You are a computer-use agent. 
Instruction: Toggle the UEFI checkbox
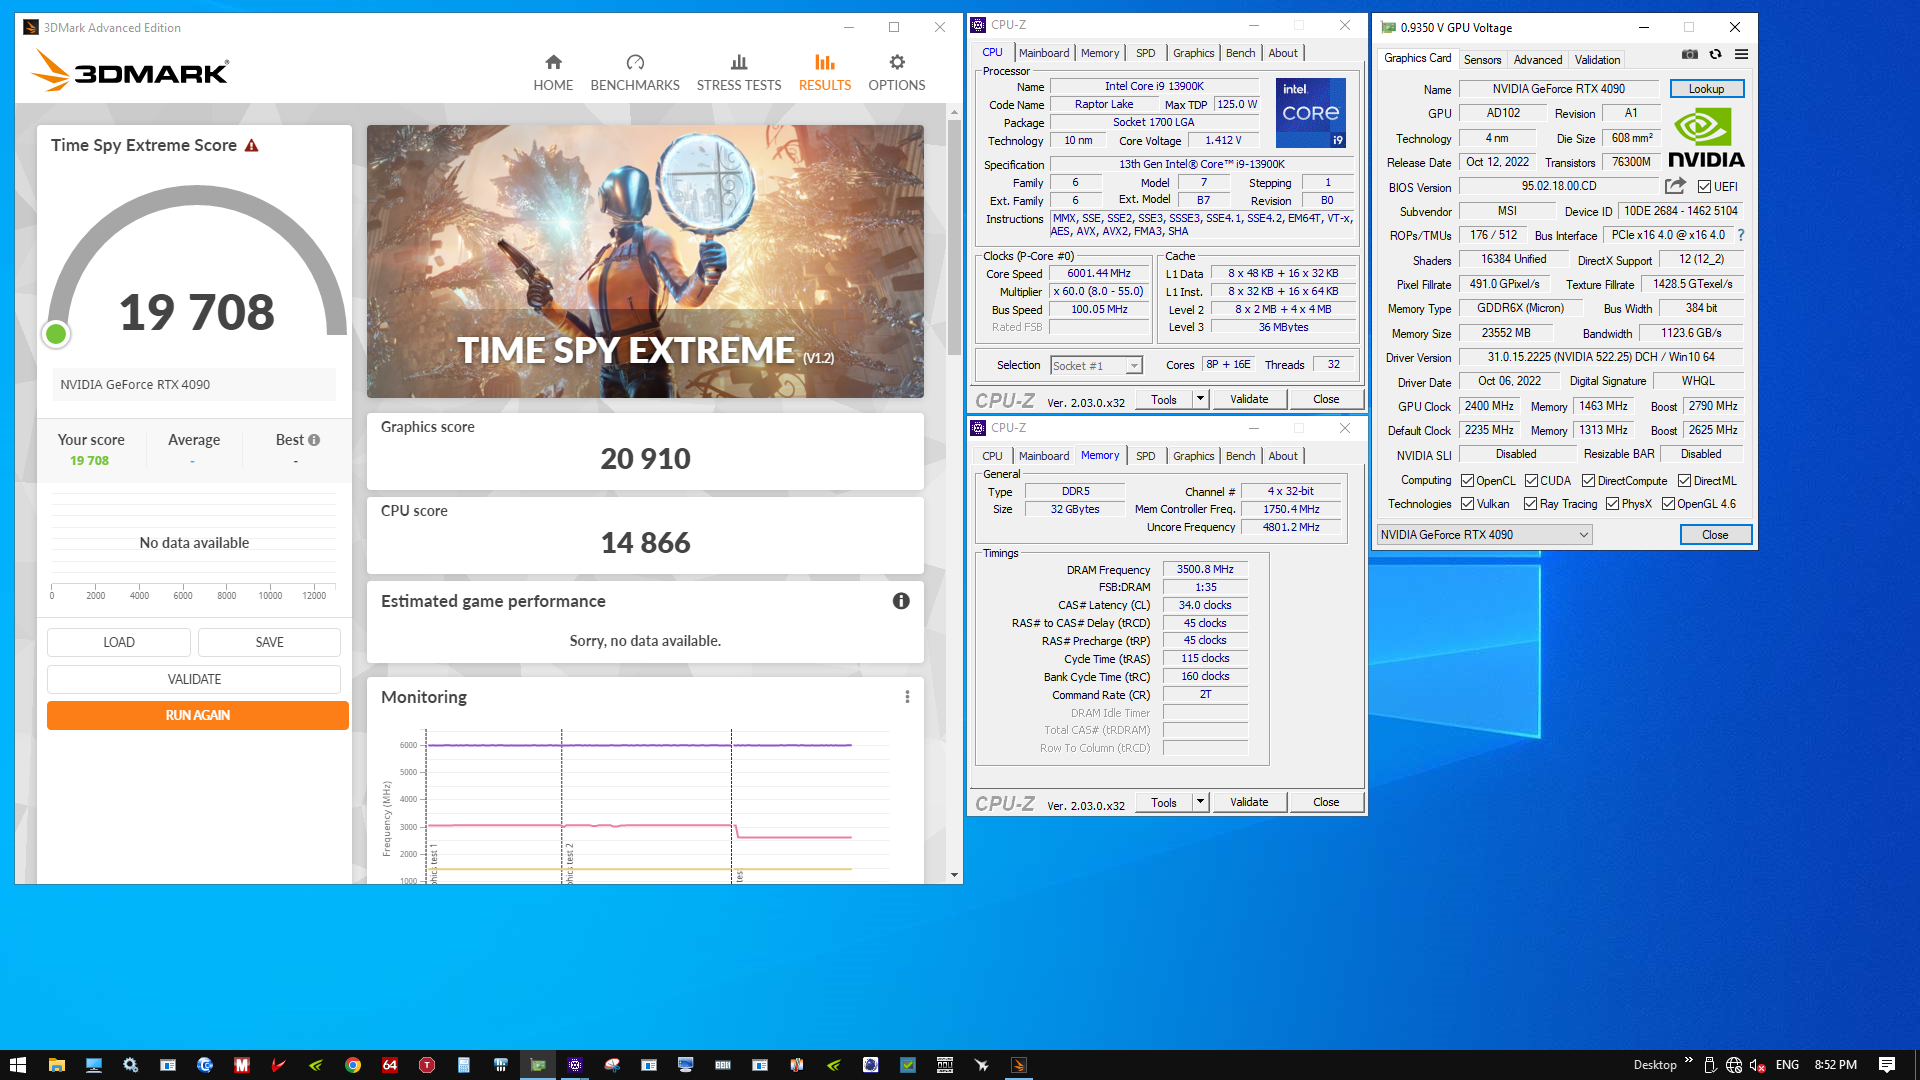[x=1704, y=187]
